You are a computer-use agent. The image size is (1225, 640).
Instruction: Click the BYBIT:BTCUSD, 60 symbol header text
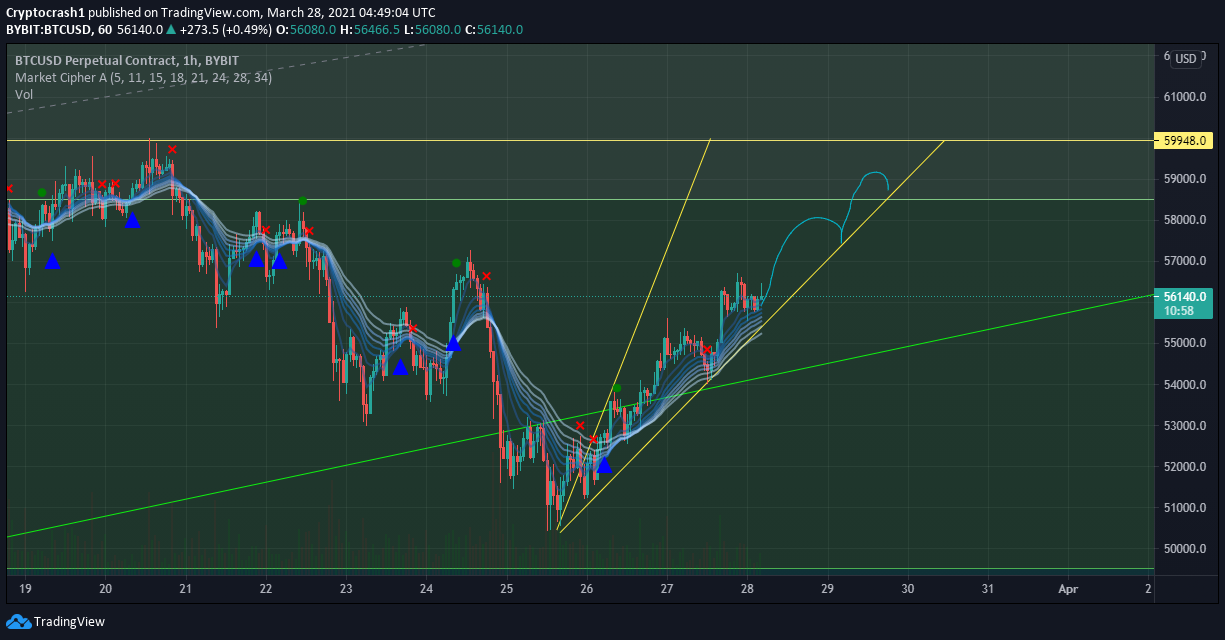click(59, 30)
